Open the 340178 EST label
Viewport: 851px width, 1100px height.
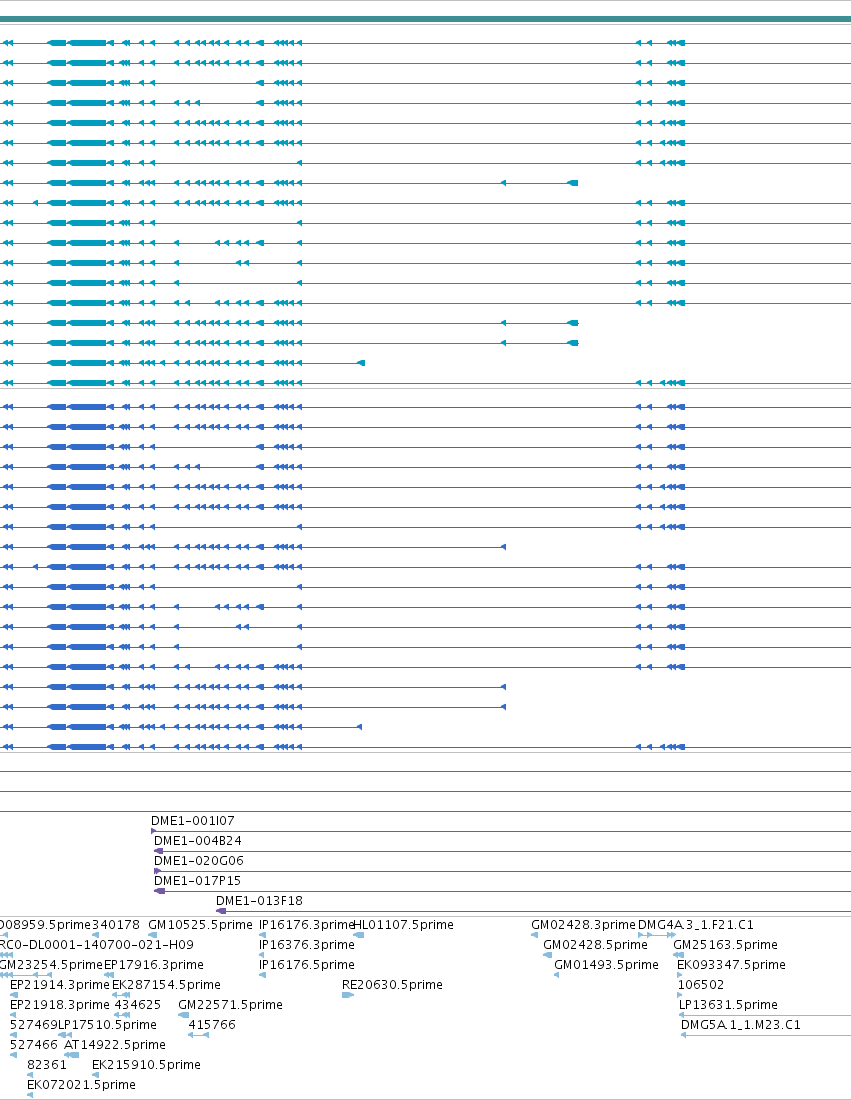pos(116,925)
